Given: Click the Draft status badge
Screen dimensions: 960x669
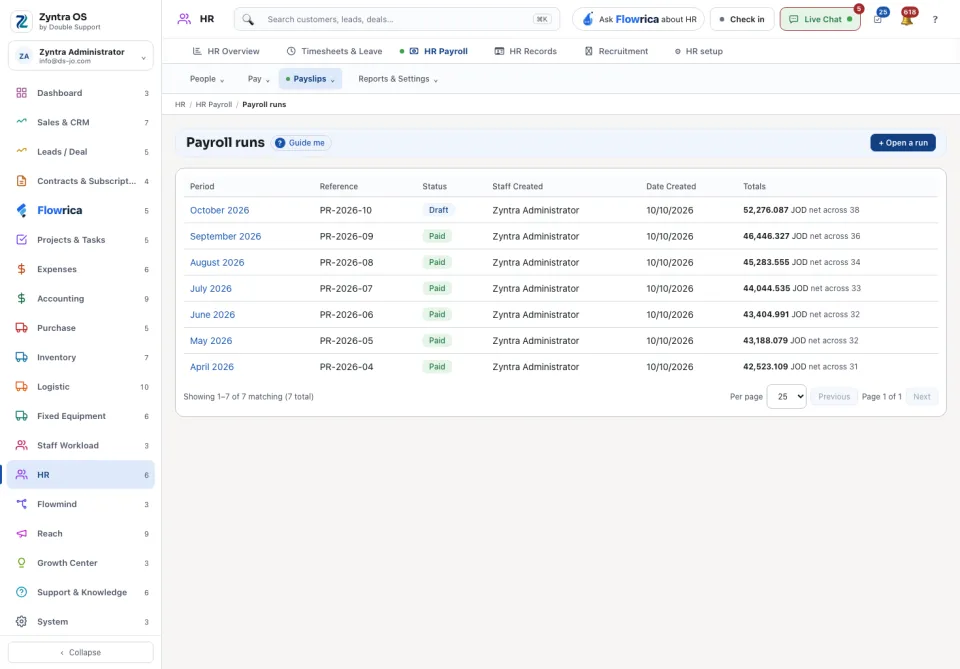Looking at the screenshot, I should click(438, 210).
